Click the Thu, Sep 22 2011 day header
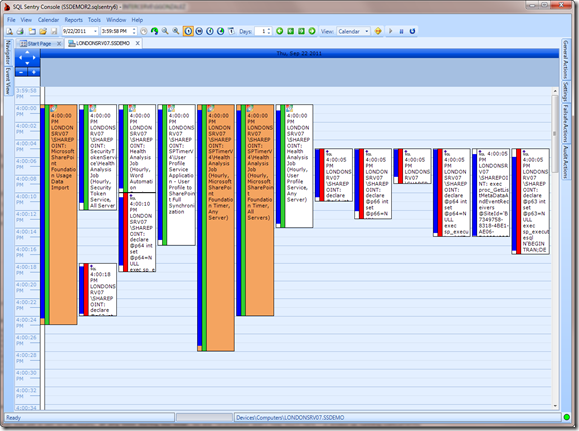This screenshot has height=431, width=579. (299, 54)
